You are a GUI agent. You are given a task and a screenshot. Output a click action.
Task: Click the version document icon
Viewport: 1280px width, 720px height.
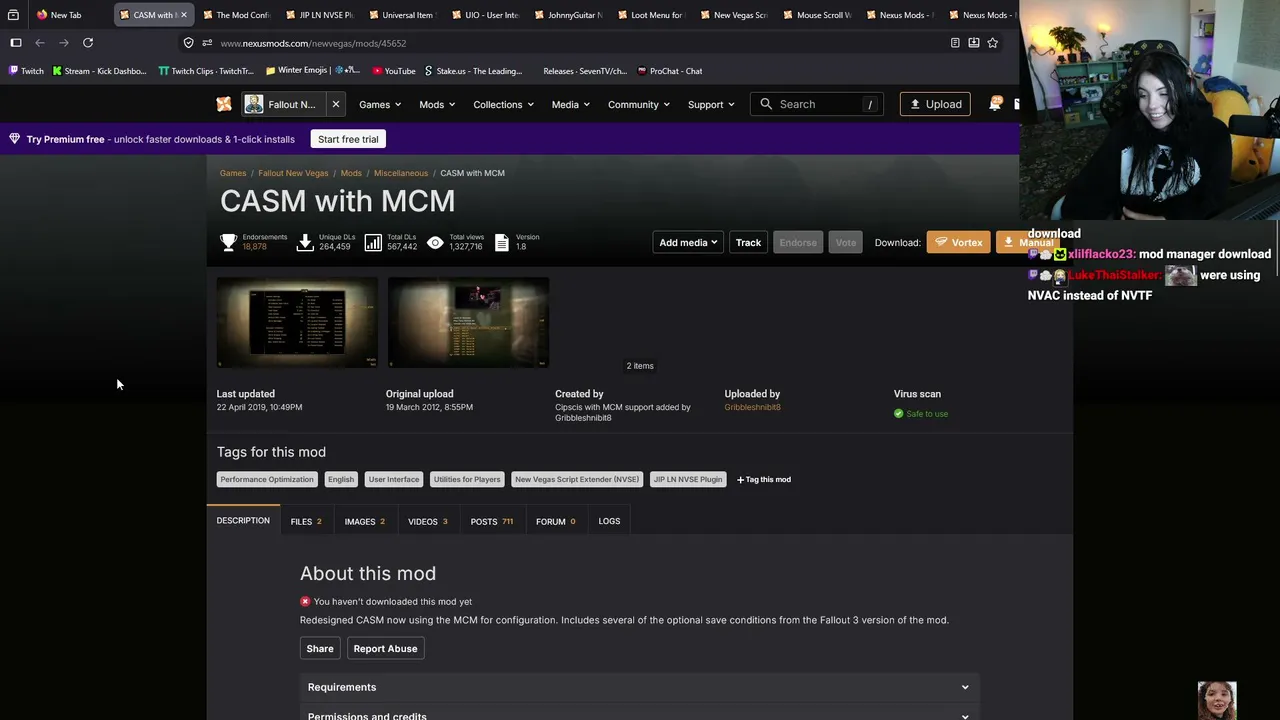click(502, 242)
